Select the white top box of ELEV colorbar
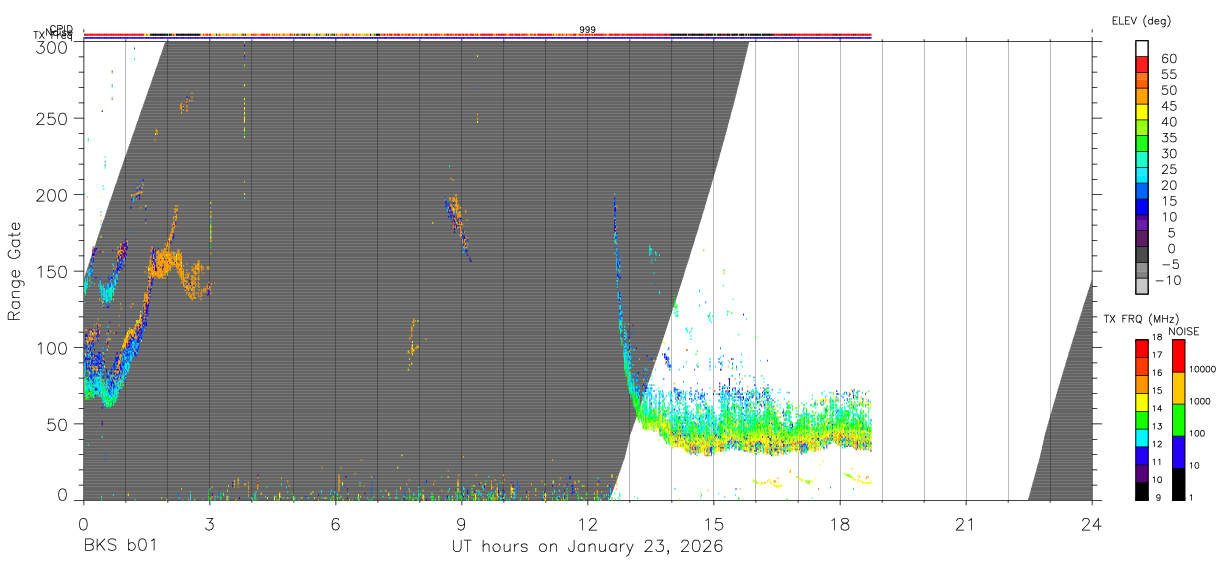 pos(1142,48)
